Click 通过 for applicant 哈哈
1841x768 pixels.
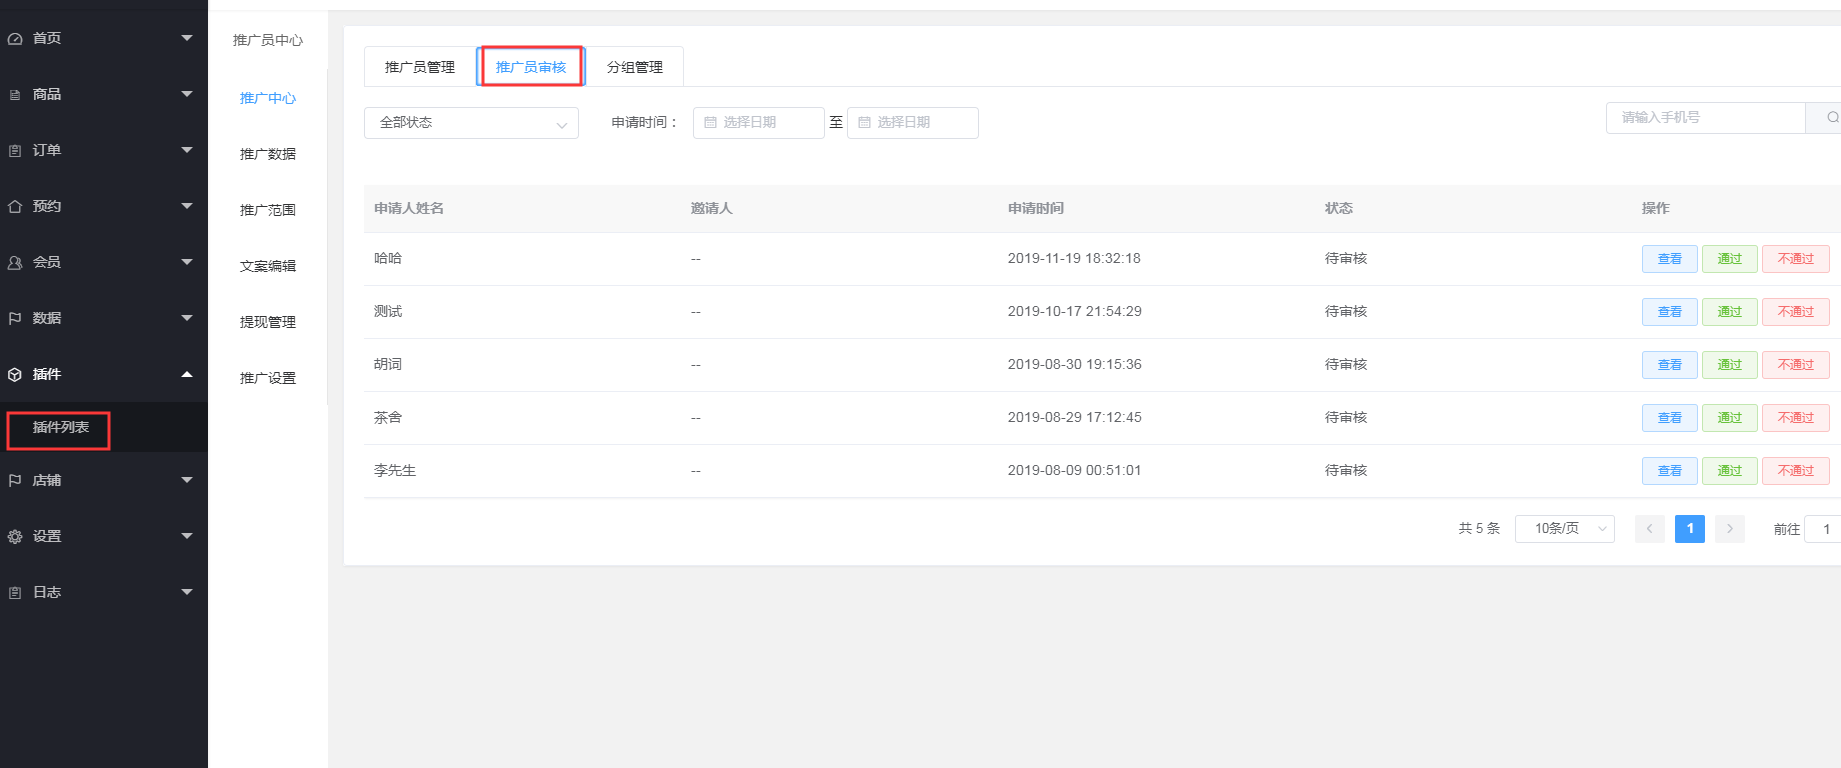(1730, 259)
